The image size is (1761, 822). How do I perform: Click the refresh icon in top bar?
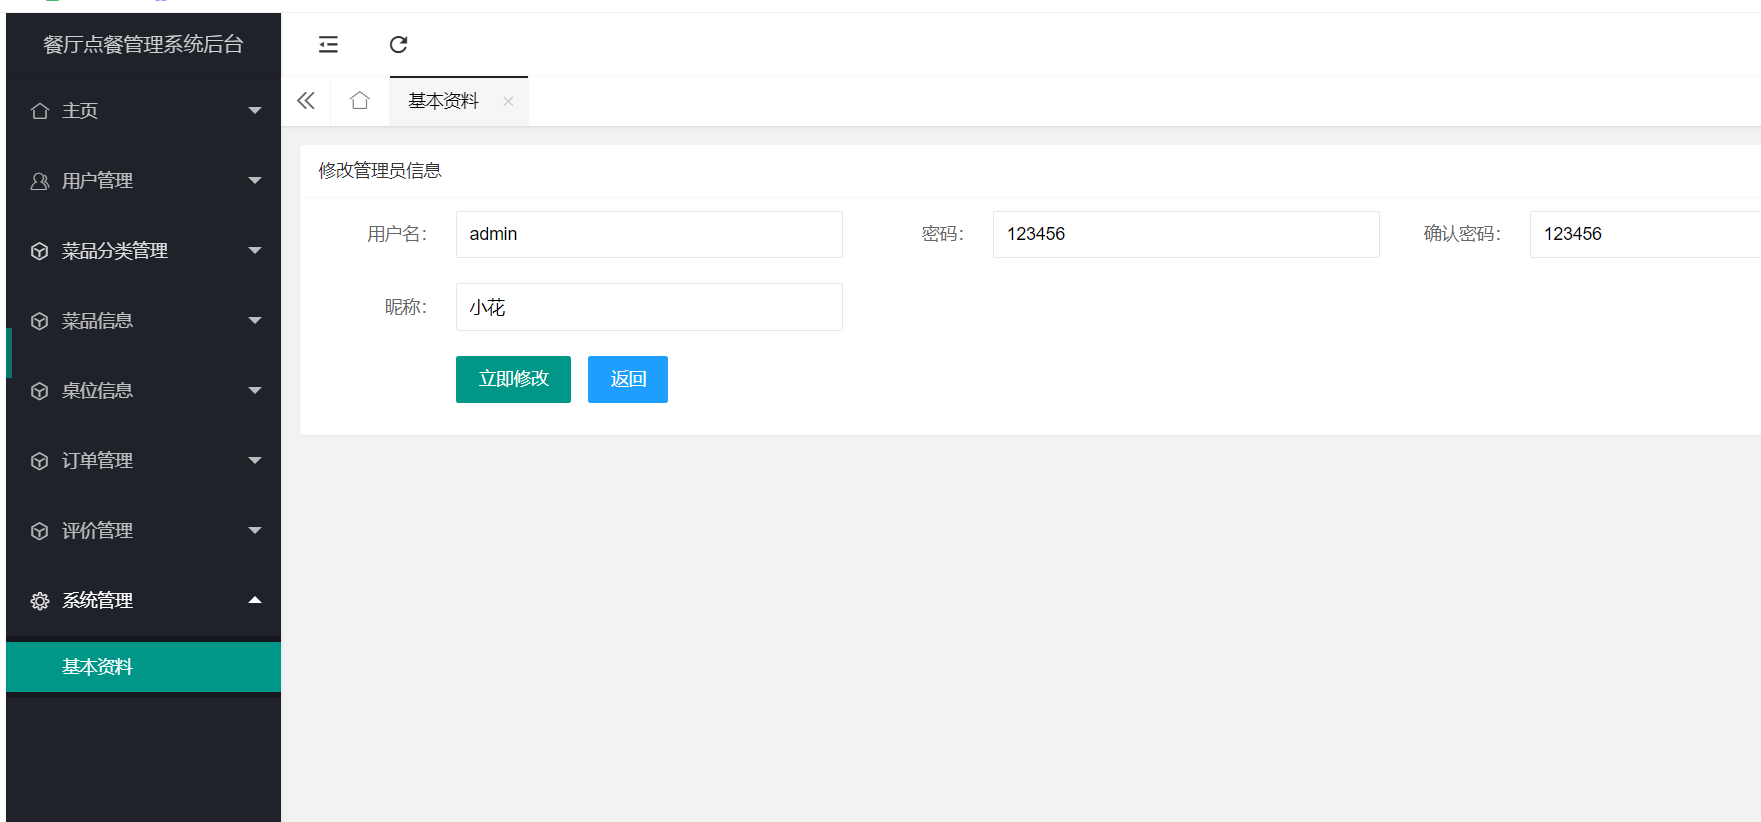click(398, 44)
